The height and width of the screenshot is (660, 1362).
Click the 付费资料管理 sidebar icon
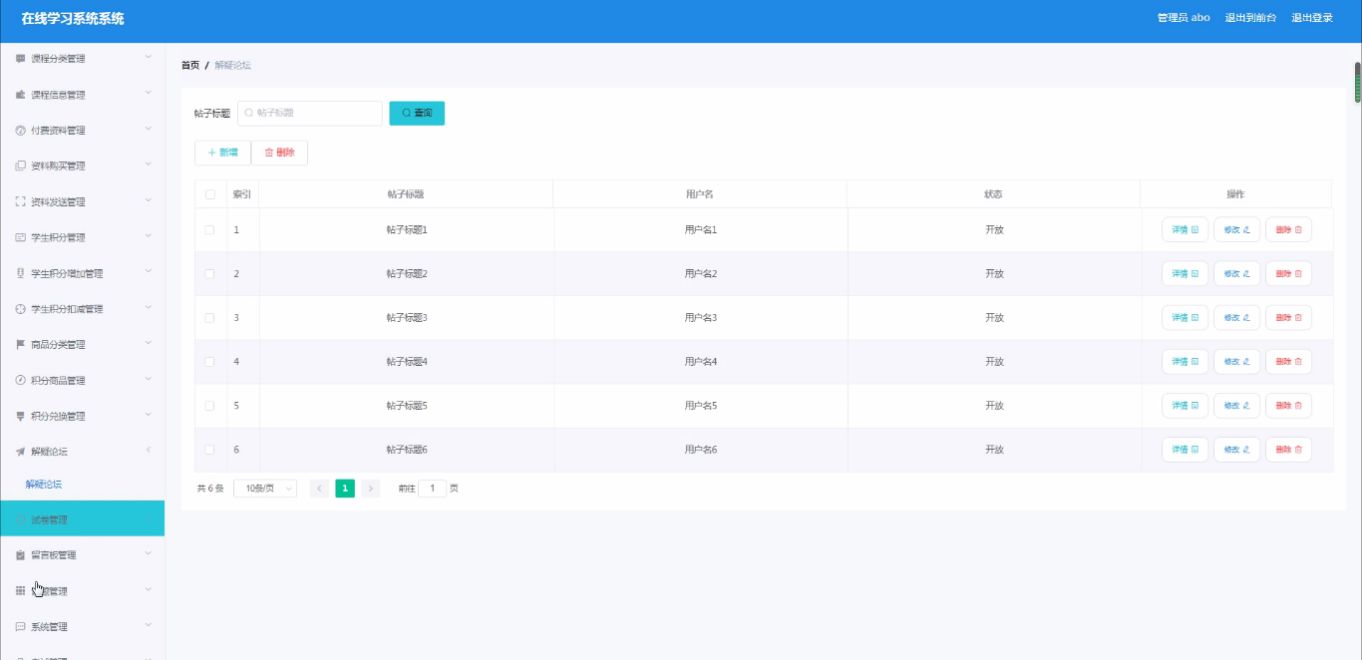(20, 131)
